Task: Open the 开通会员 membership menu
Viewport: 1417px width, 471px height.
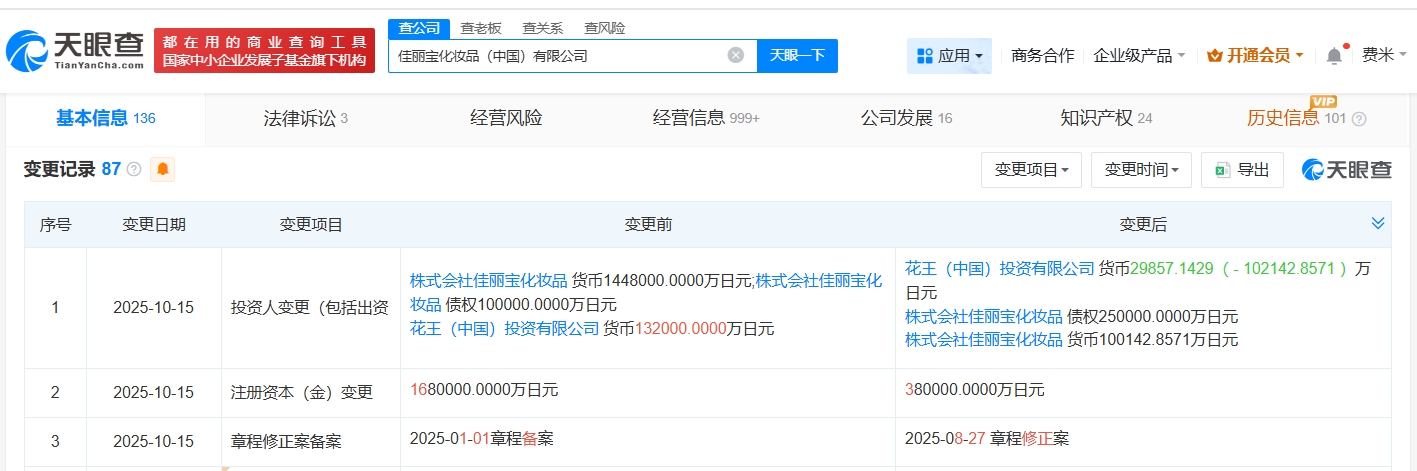Action: (1255, 56)
